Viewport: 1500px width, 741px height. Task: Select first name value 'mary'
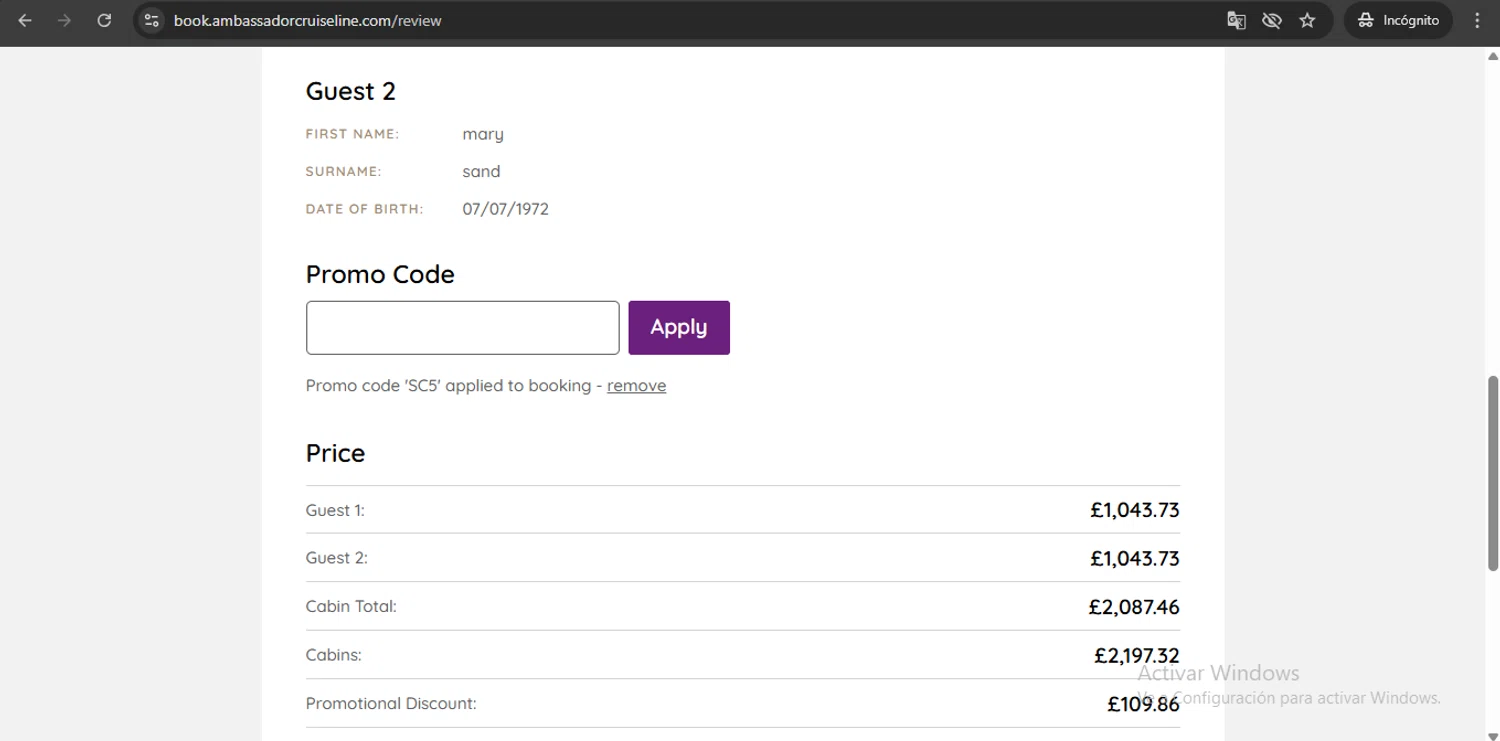pos(483,134)
